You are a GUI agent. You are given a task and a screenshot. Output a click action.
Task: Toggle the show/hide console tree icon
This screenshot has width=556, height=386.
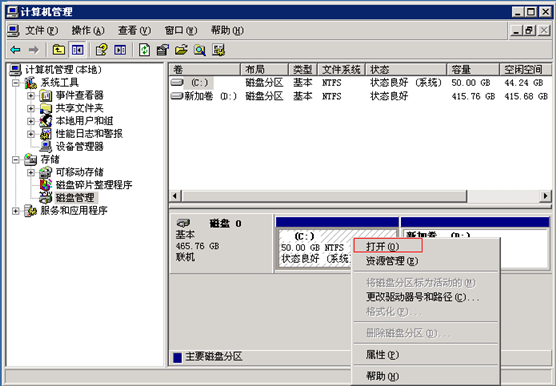click(77, 50)
